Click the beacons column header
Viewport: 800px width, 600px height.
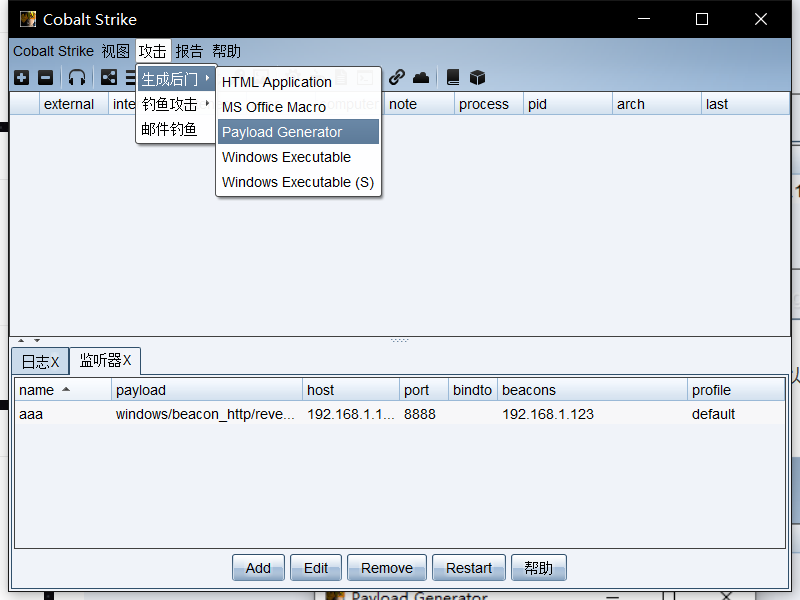pyautogui.click(x=592, y=390)
